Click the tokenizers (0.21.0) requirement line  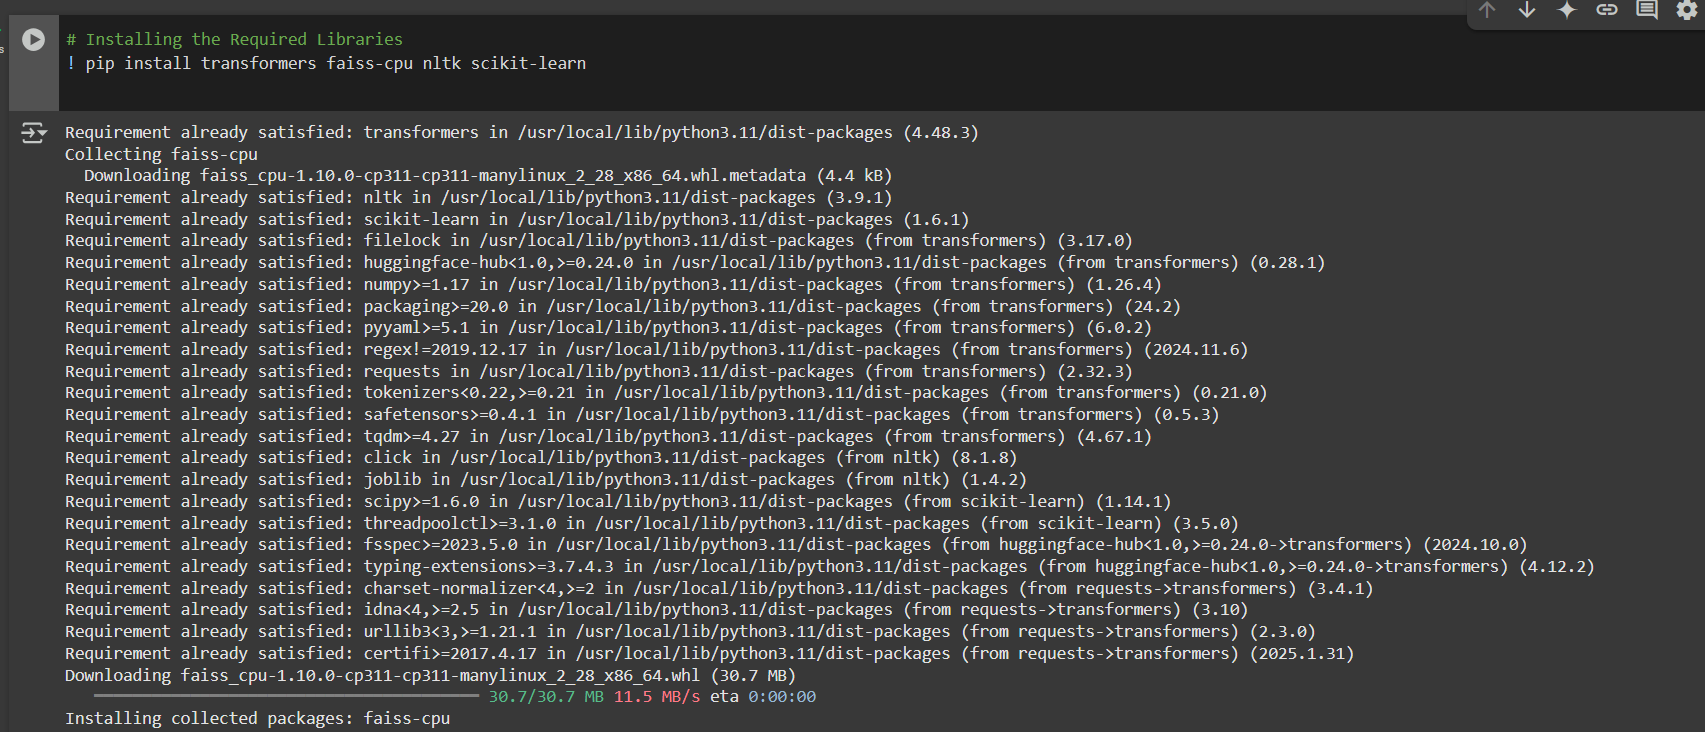coord(666,393)
